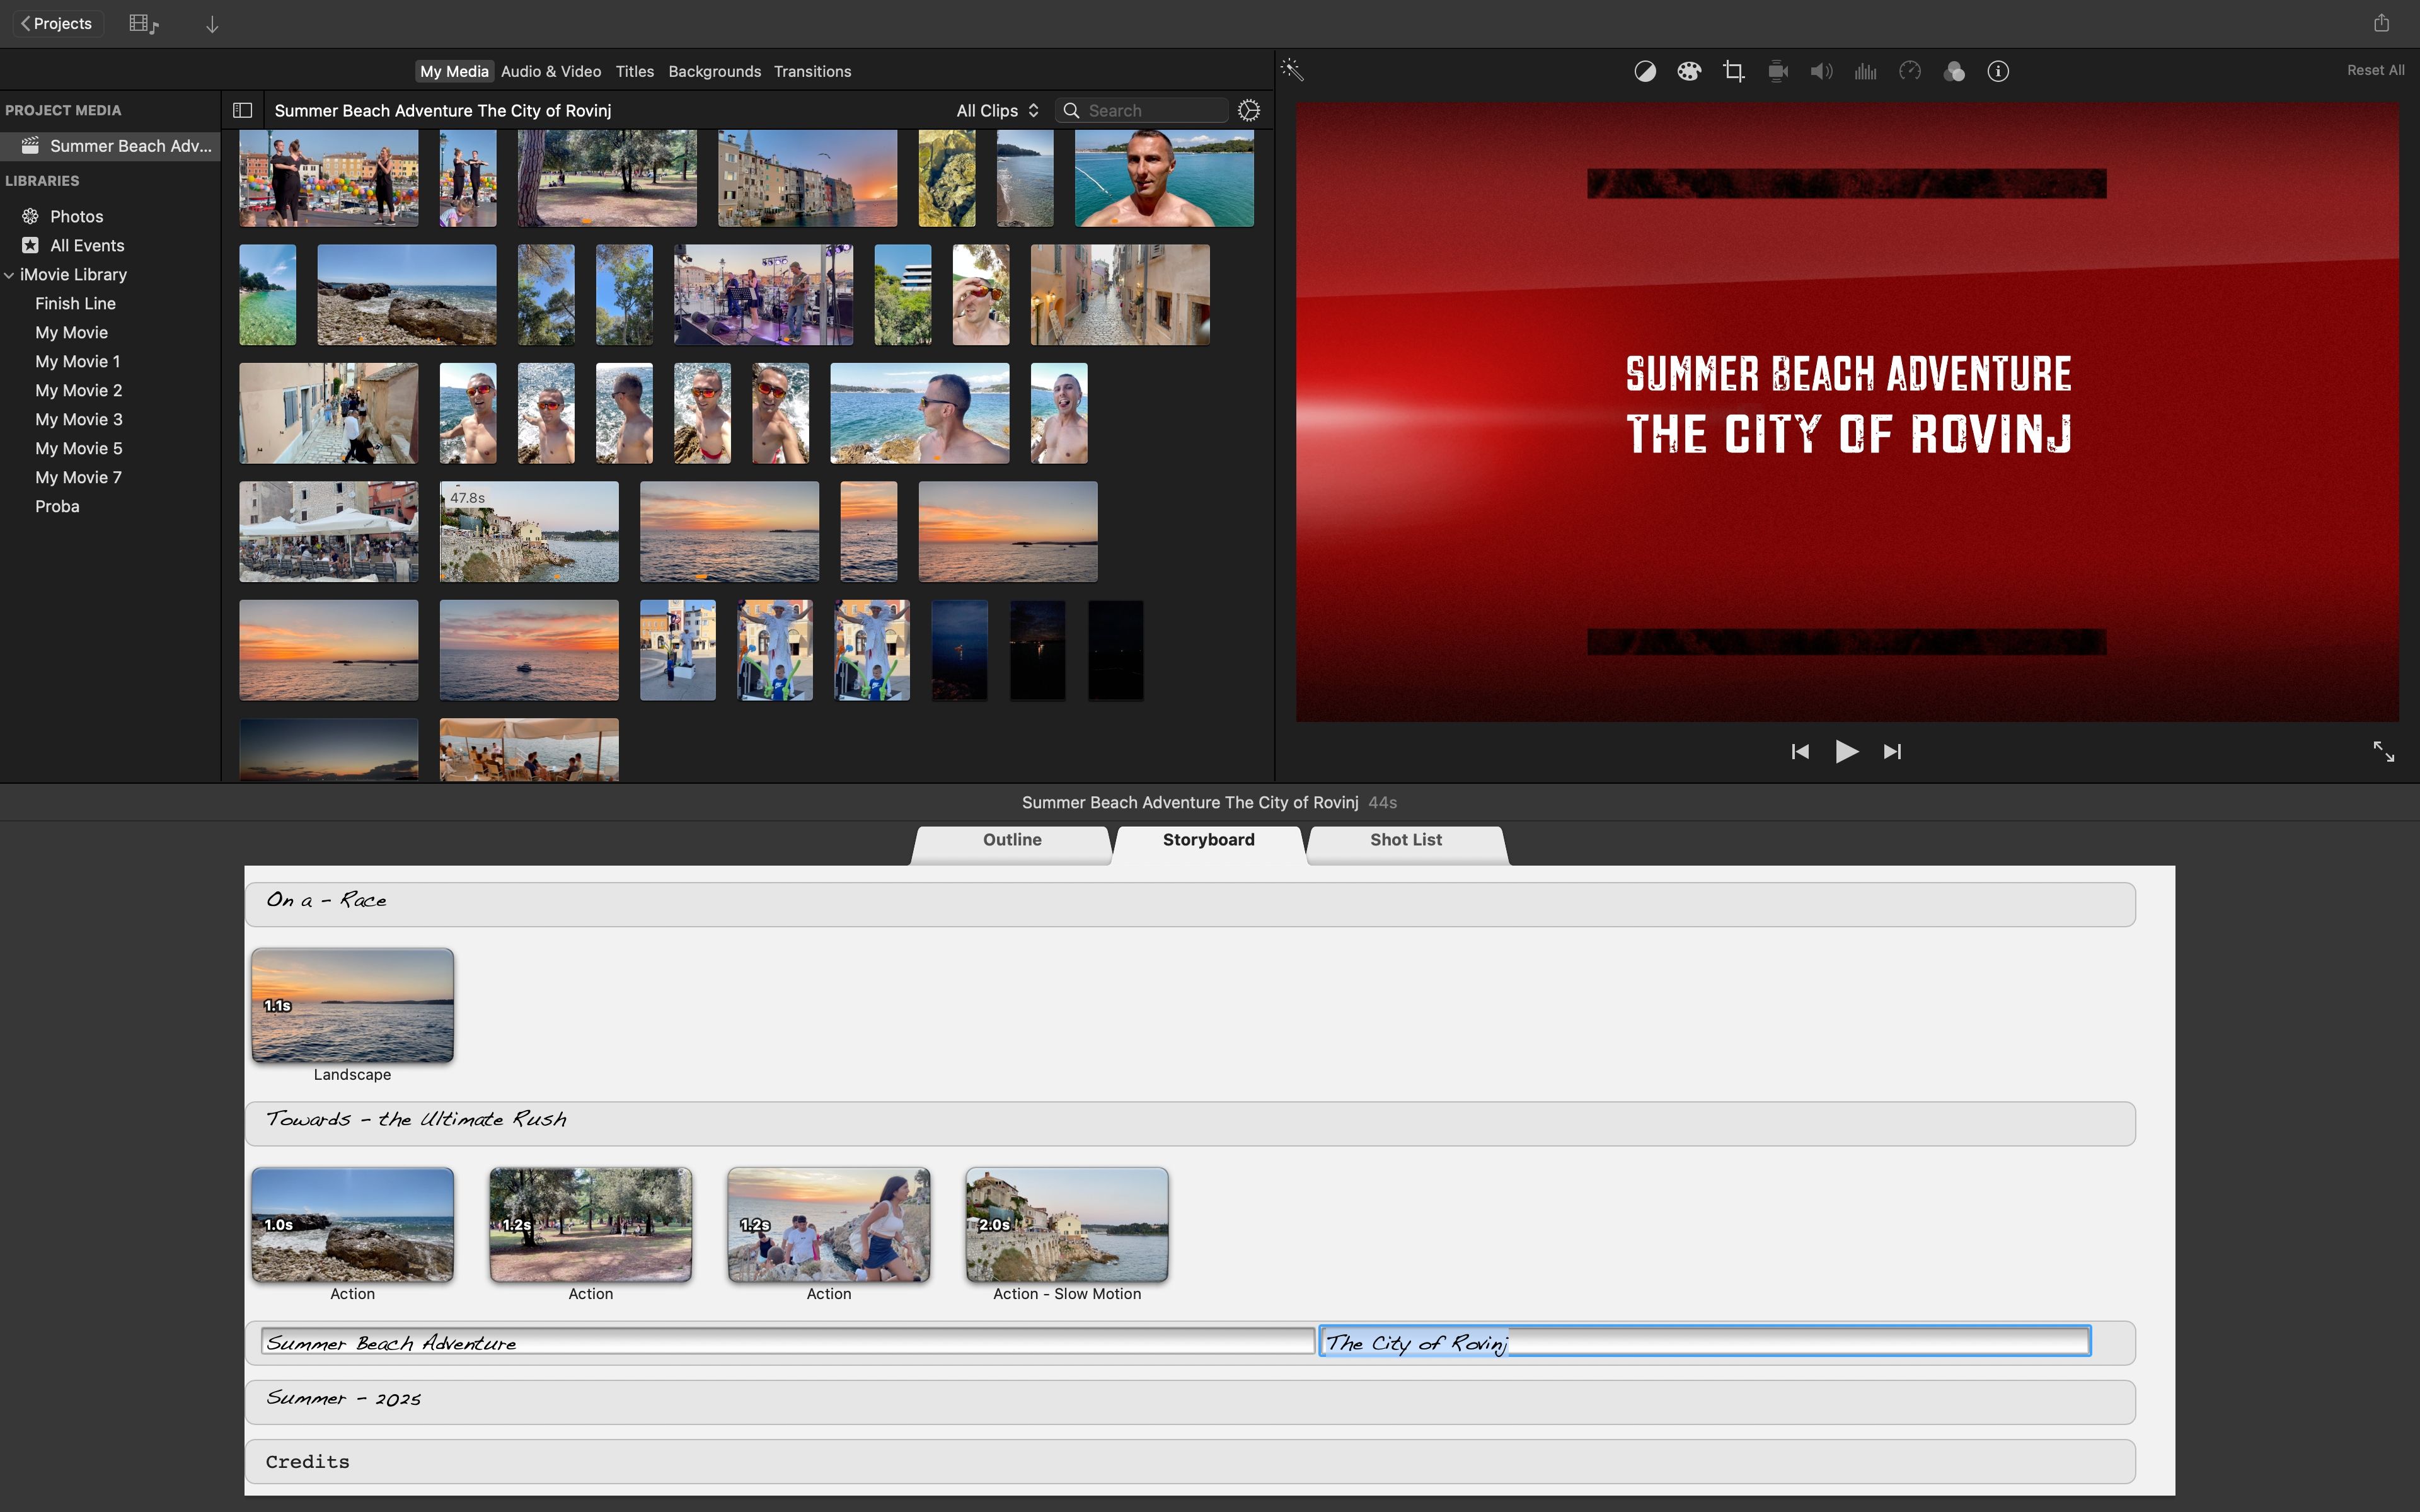Toggle the media browser display button
The width and height of the screenshot is (2420, 1512).
click(143, 24)
